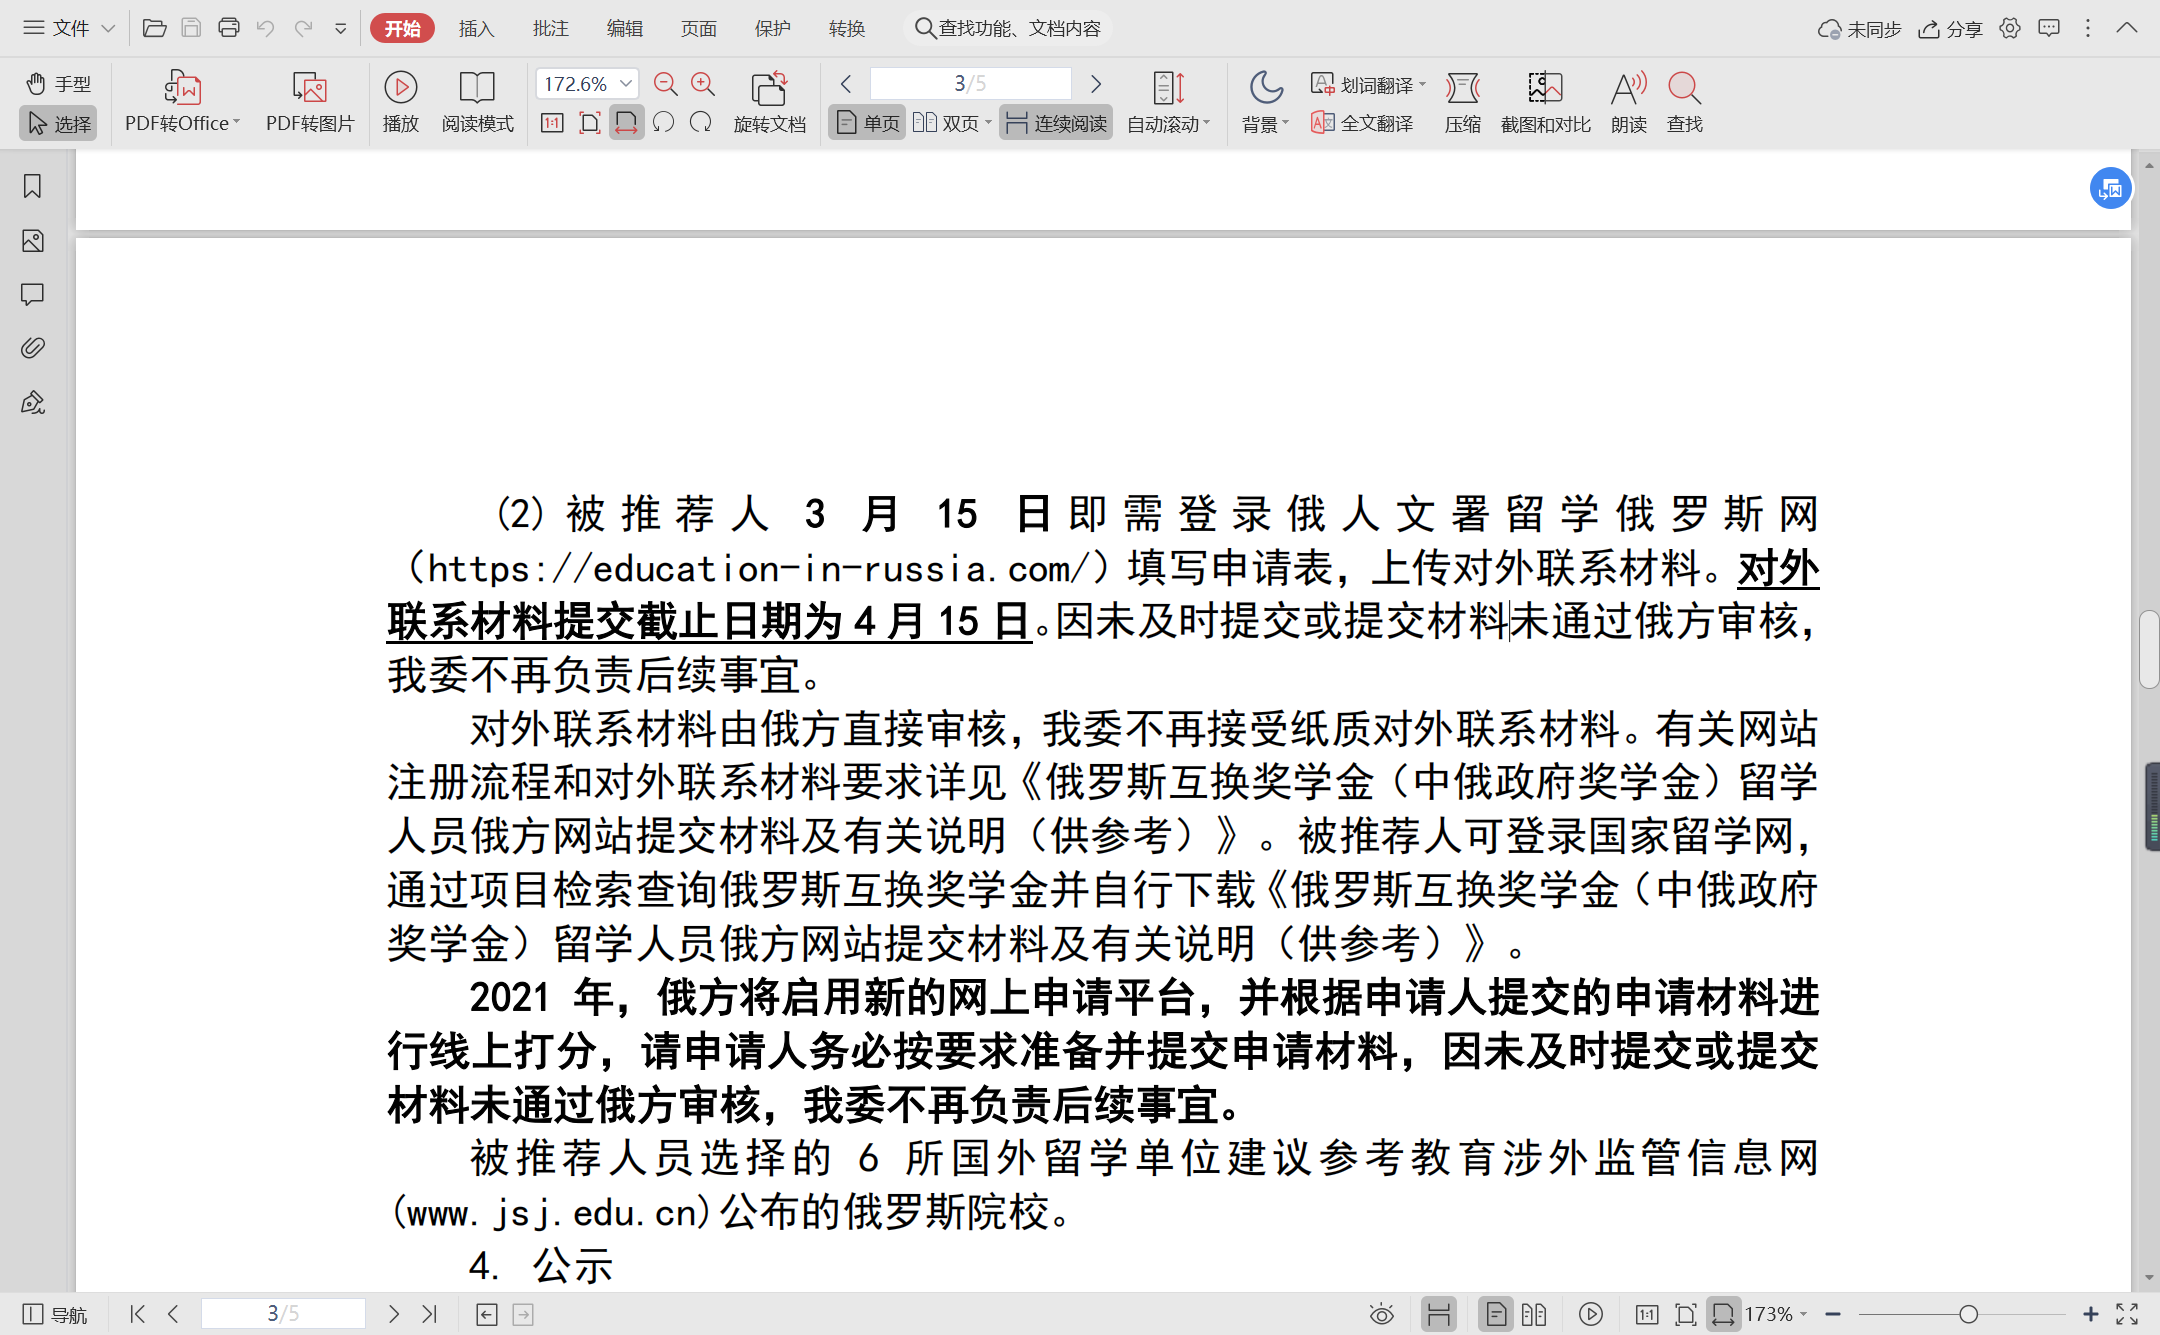Open the 文件 file menu dropdown
Viewport: 2160px width, 1335px height.
pos(70,28)
